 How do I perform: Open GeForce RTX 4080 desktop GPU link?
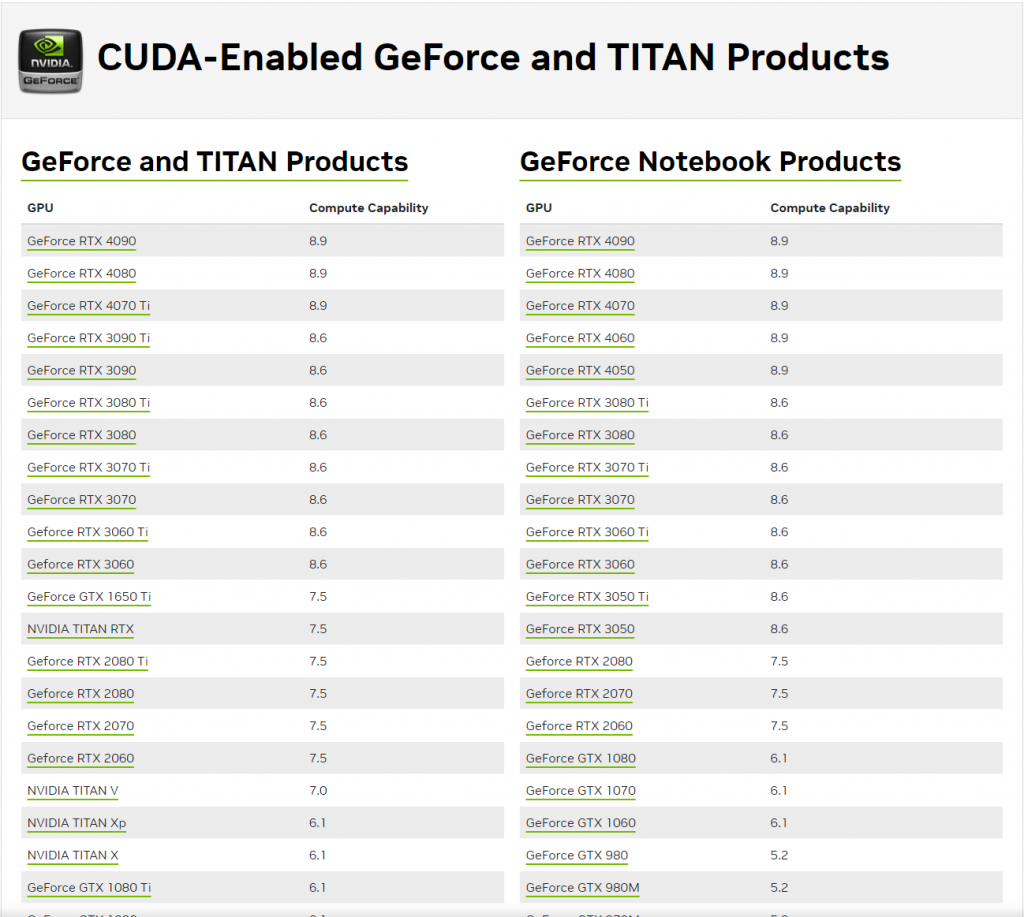pos(82,274)
